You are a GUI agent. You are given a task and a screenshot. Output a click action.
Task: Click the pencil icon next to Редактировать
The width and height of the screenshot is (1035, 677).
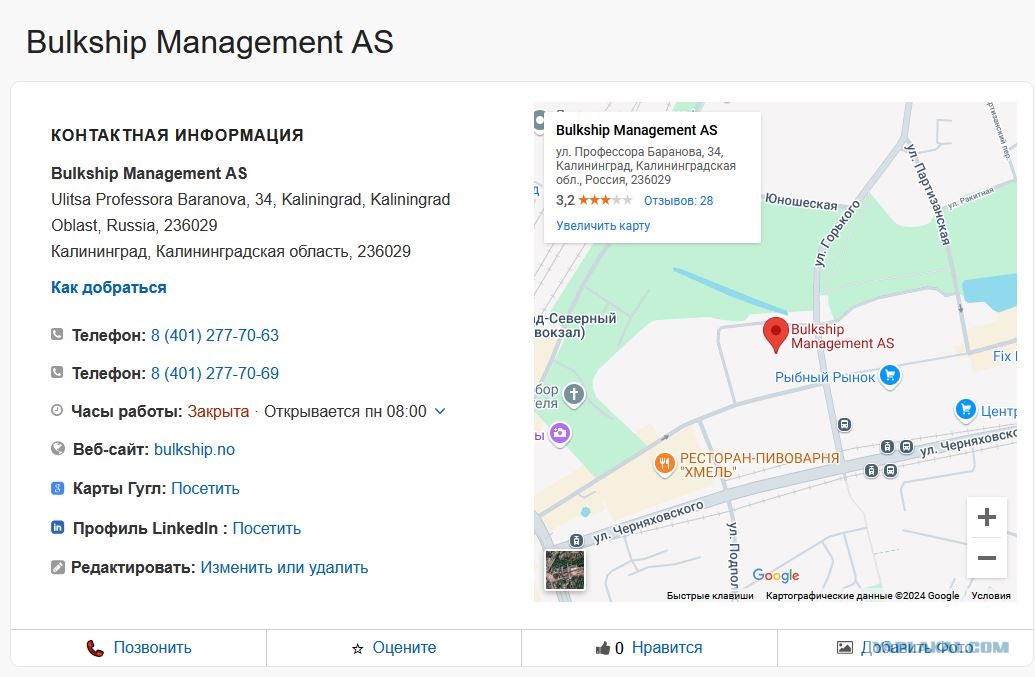(57, 567)
